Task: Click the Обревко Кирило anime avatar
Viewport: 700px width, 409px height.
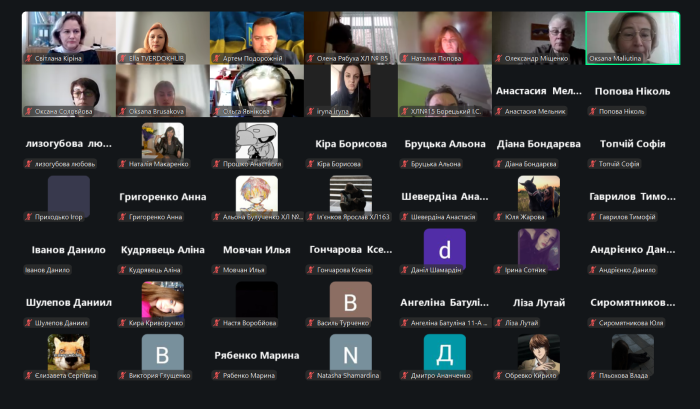Action: coord(538,352)
